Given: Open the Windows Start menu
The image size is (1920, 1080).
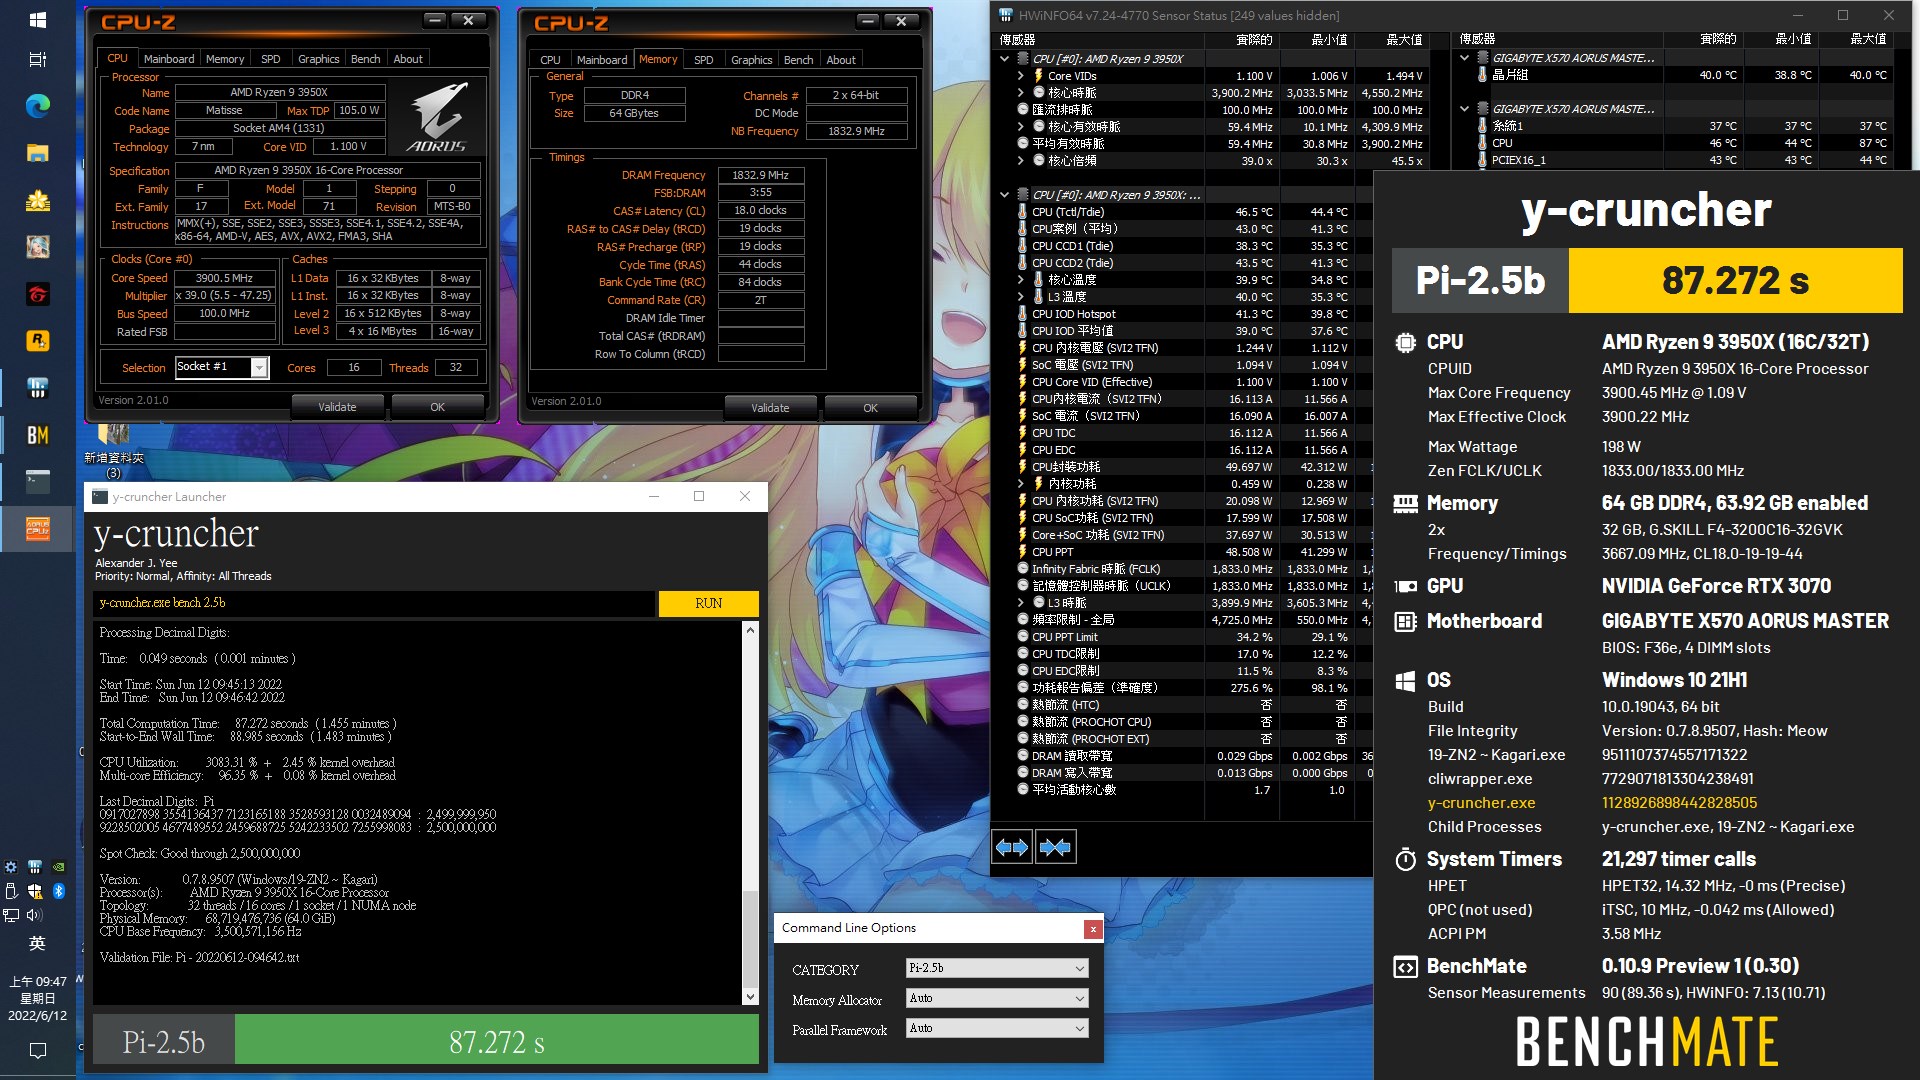Looking at the screenshot, I should [x=37, y=19].
